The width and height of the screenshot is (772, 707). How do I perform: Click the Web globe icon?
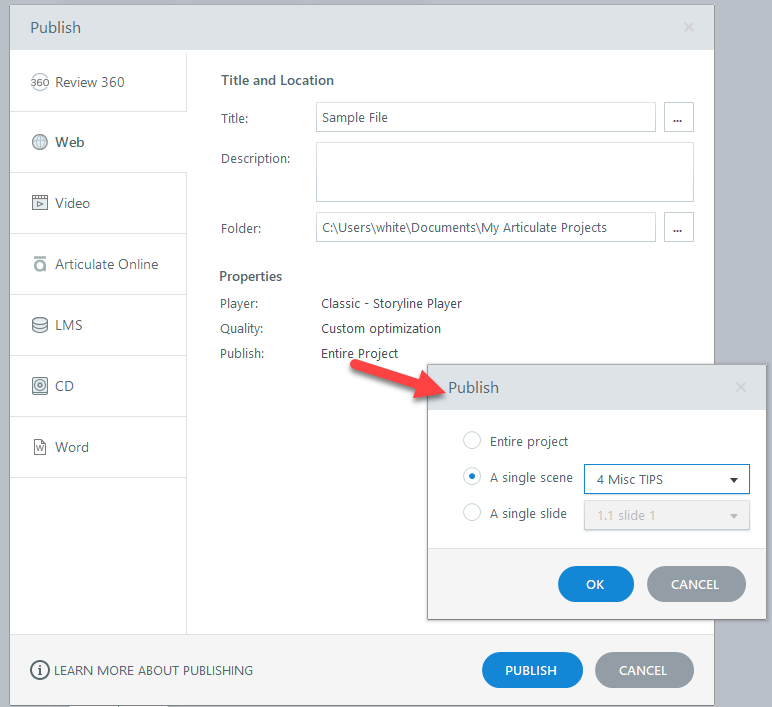pyautogui.click(x=40, y=143)
